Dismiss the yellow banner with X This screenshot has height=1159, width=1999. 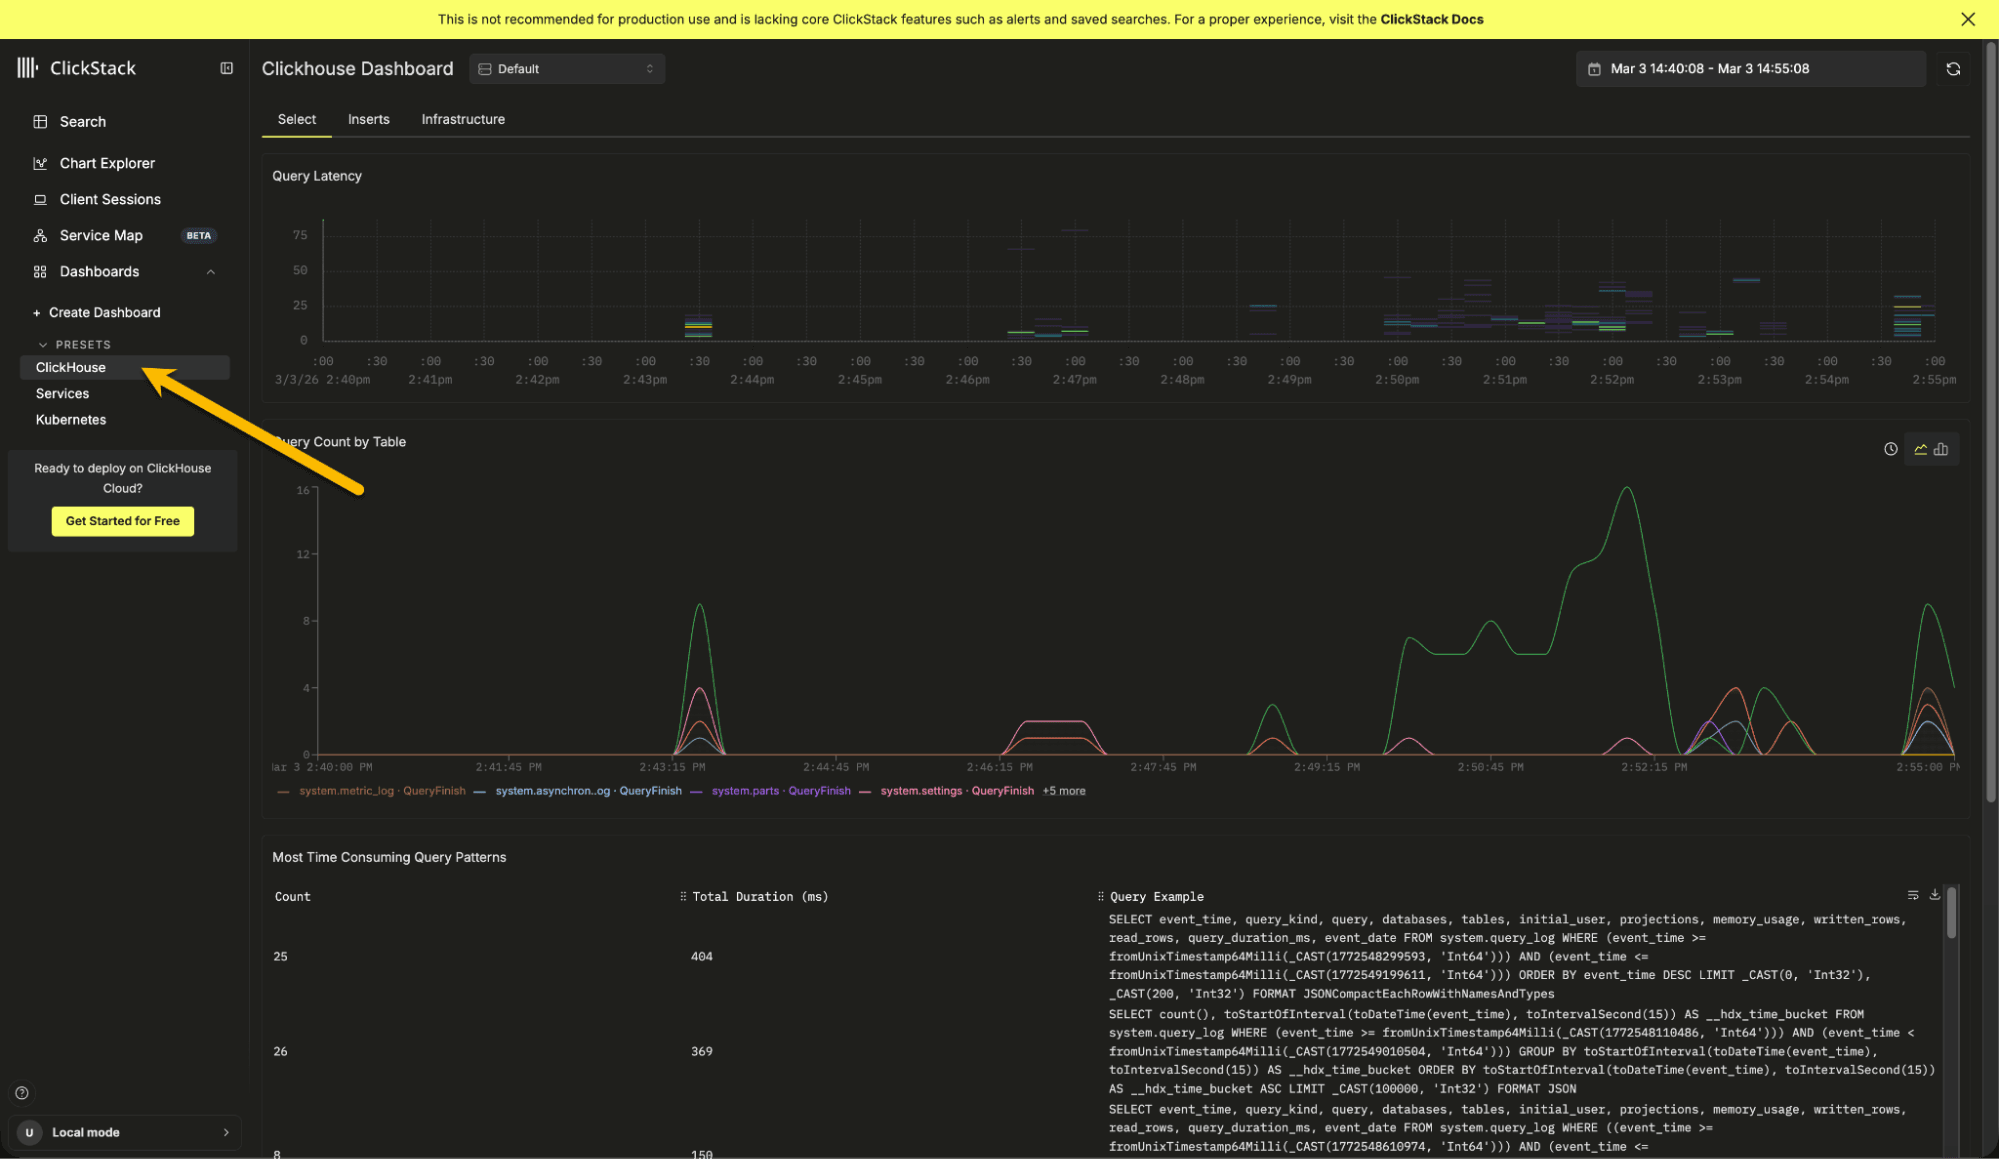[1967, 19]
